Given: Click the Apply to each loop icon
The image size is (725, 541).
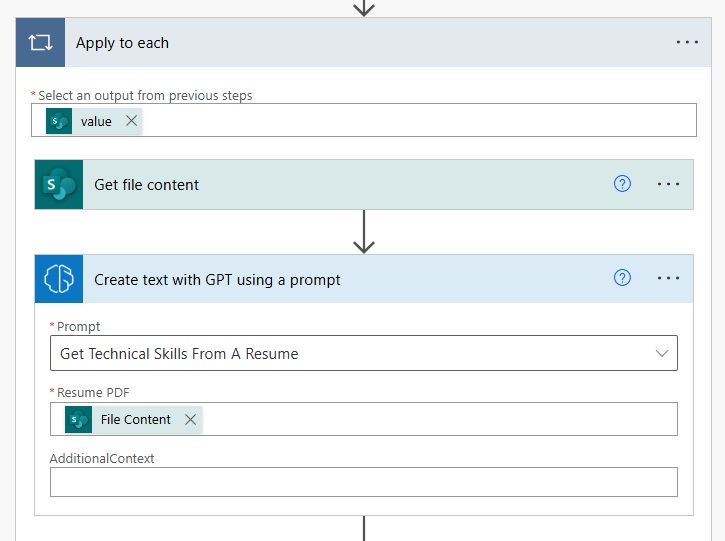Looking at the screenshot, I should pyautogui.click(x=40, y=43).
